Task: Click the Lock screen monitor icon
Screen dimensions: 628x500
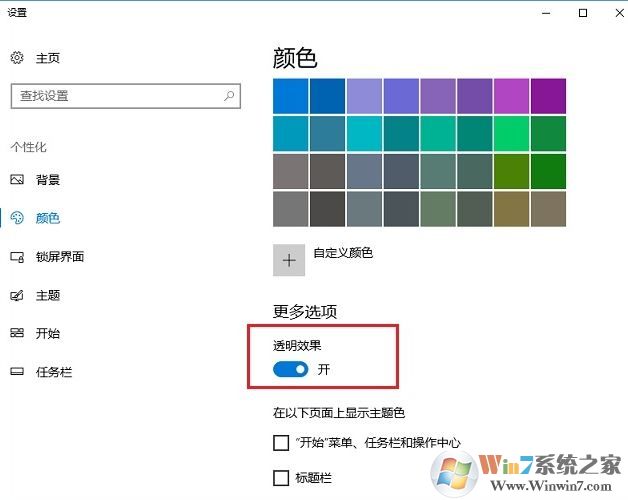Action: click(16, 257)
